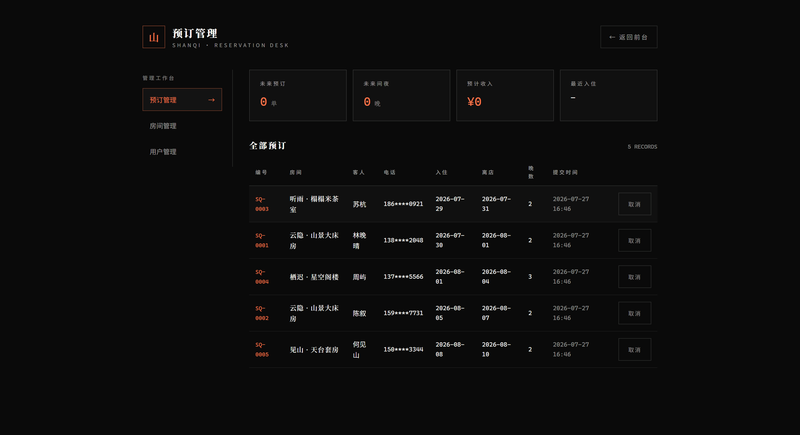Cancel reservation SQ-0004 for 周屿
Image resolution: width=800 pixels, height=435 pixels.
[x=635, y=277]
